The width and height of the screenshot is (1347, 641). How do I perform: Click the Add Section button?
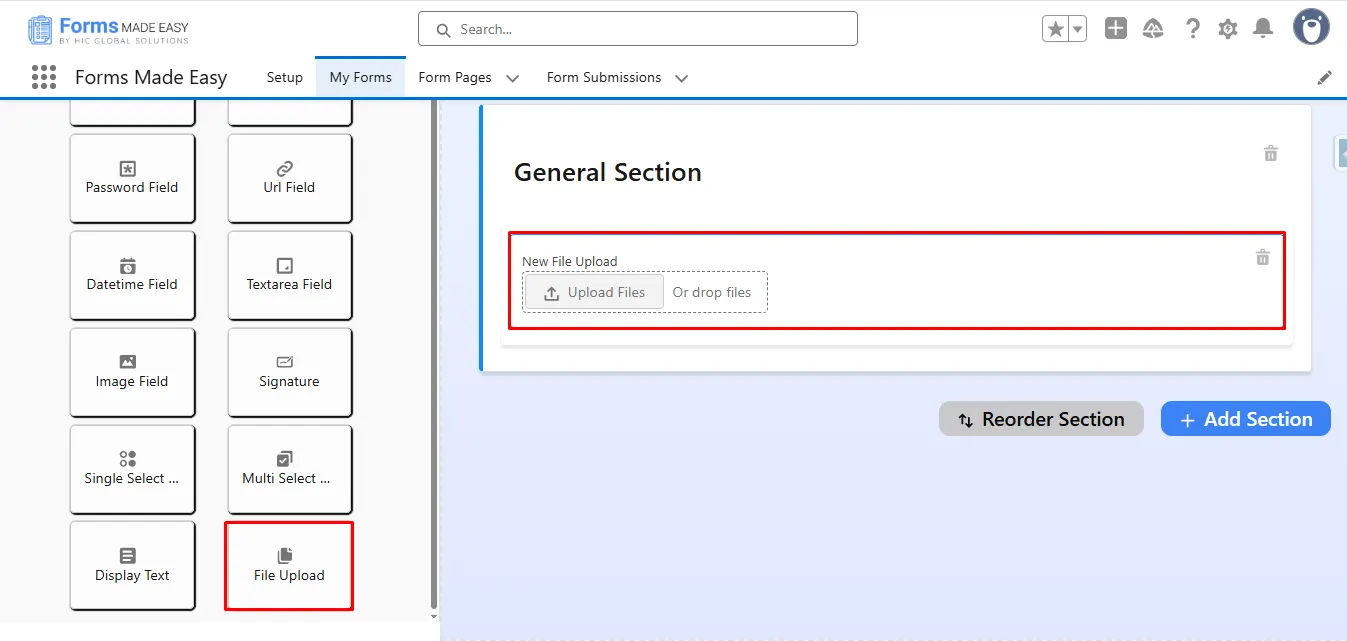coord(1245,419)
